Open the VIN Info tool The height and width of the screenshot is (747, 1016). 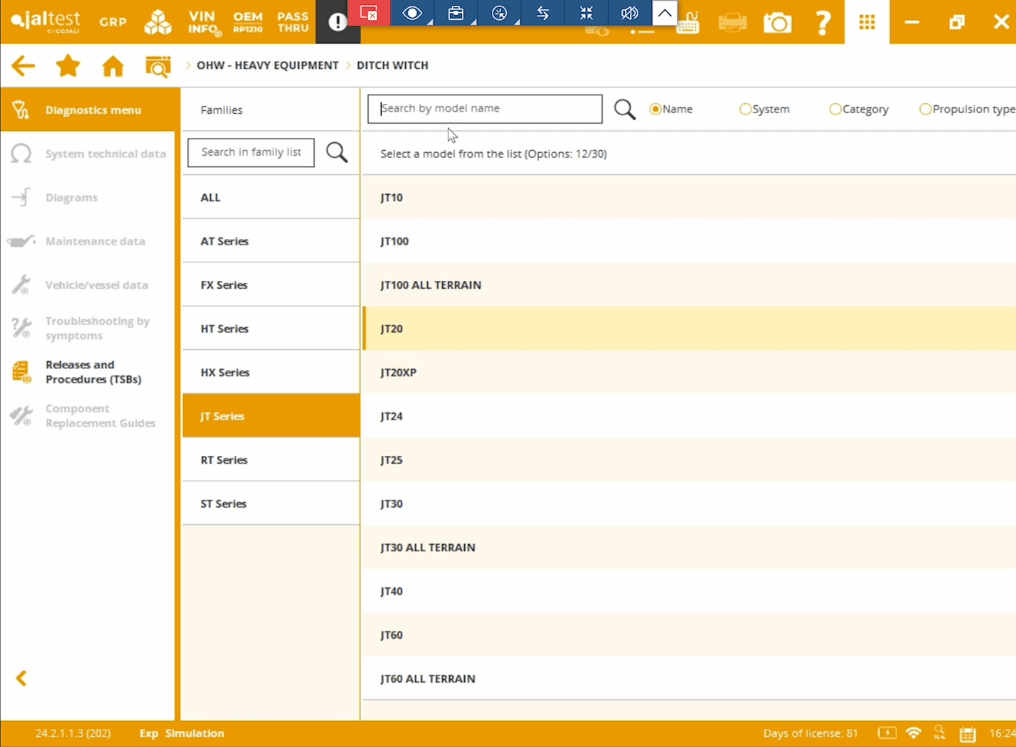[203, 22]
